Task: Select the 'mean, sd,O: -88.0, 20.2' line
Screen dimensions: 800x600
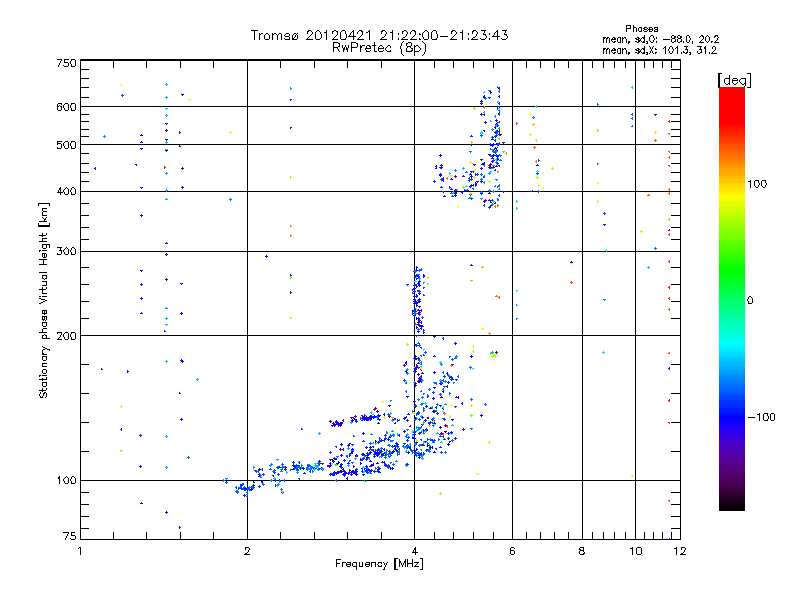Action: coord(661,39)
